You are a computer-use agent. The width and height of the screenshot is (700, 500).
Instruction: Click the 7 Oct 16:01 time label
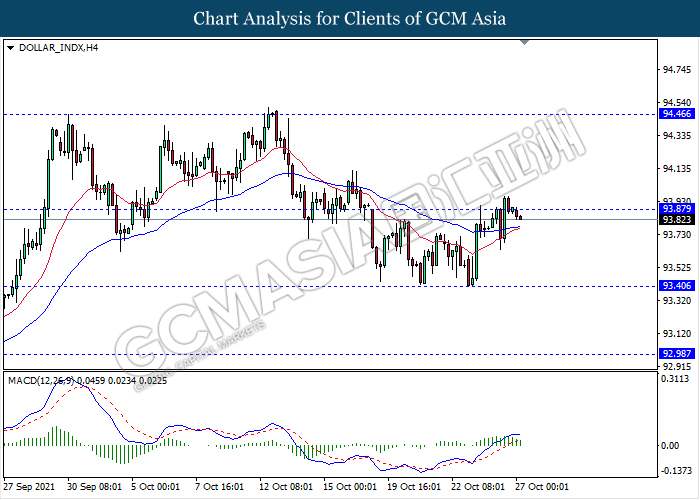click(221, 486)
